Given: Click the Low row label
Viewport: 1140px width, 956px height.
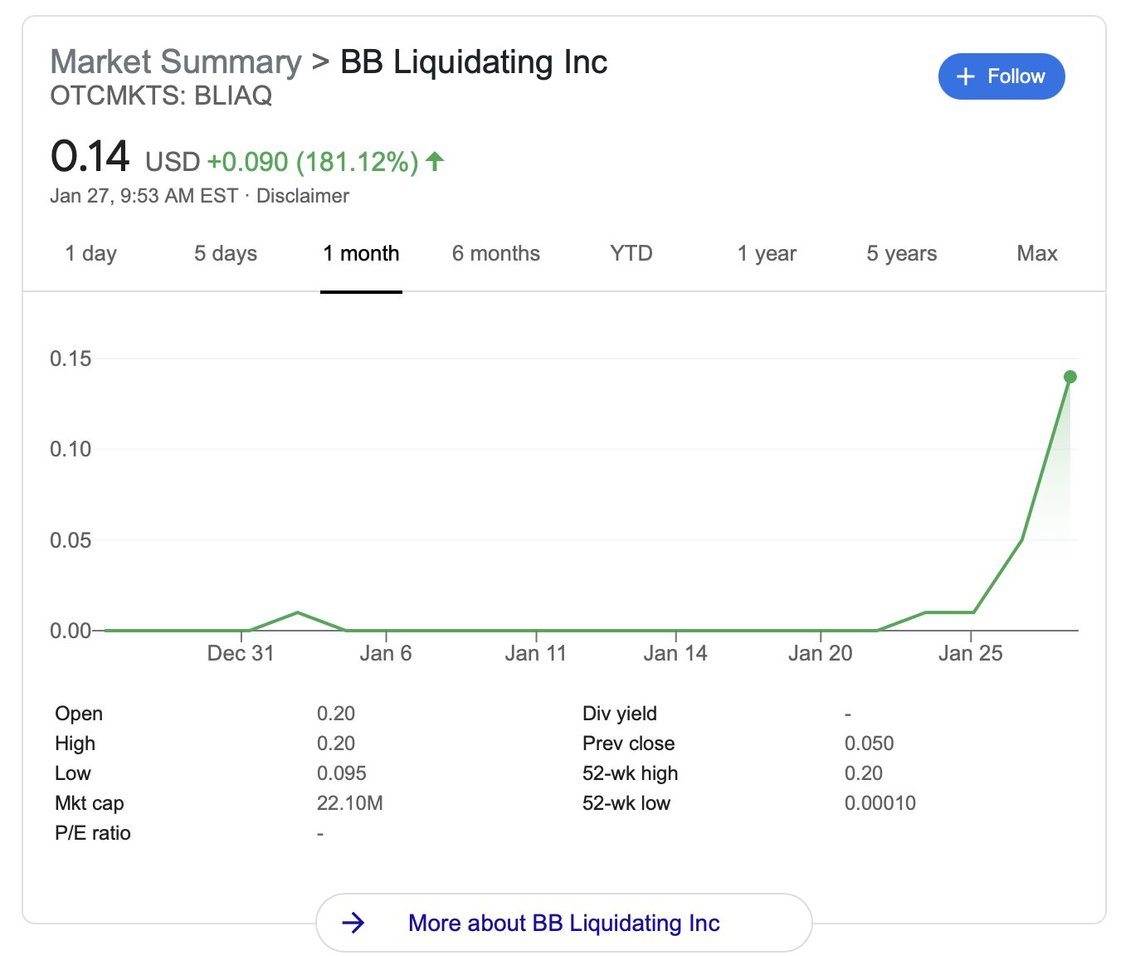Looking at the screenshot, I should click(73, 773).
